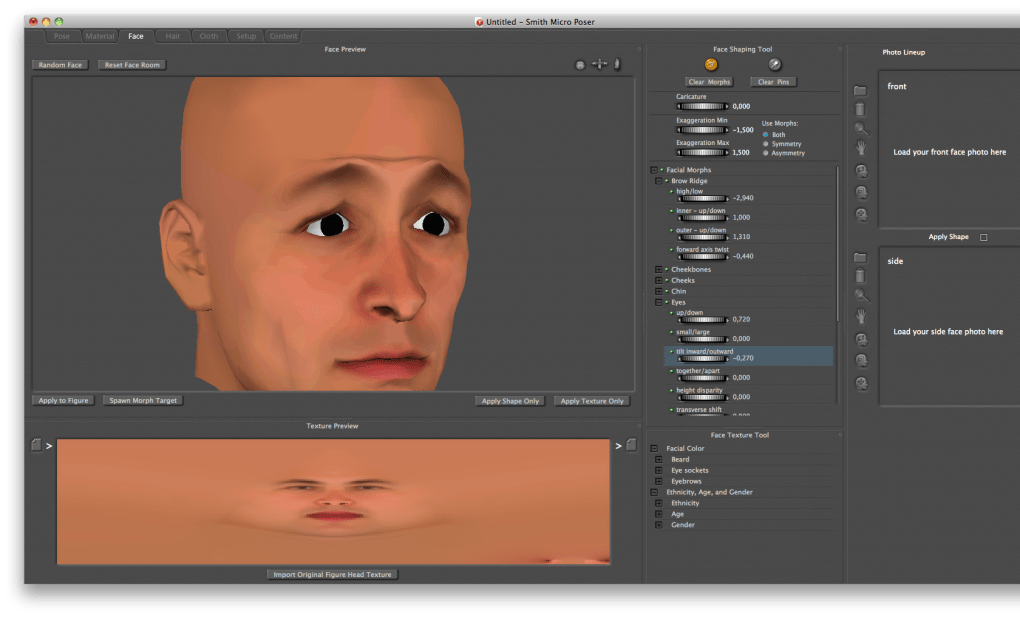Click trash icon beside front photo
The width and height of the screenshot is (1020, 617).
coord(860,109)
